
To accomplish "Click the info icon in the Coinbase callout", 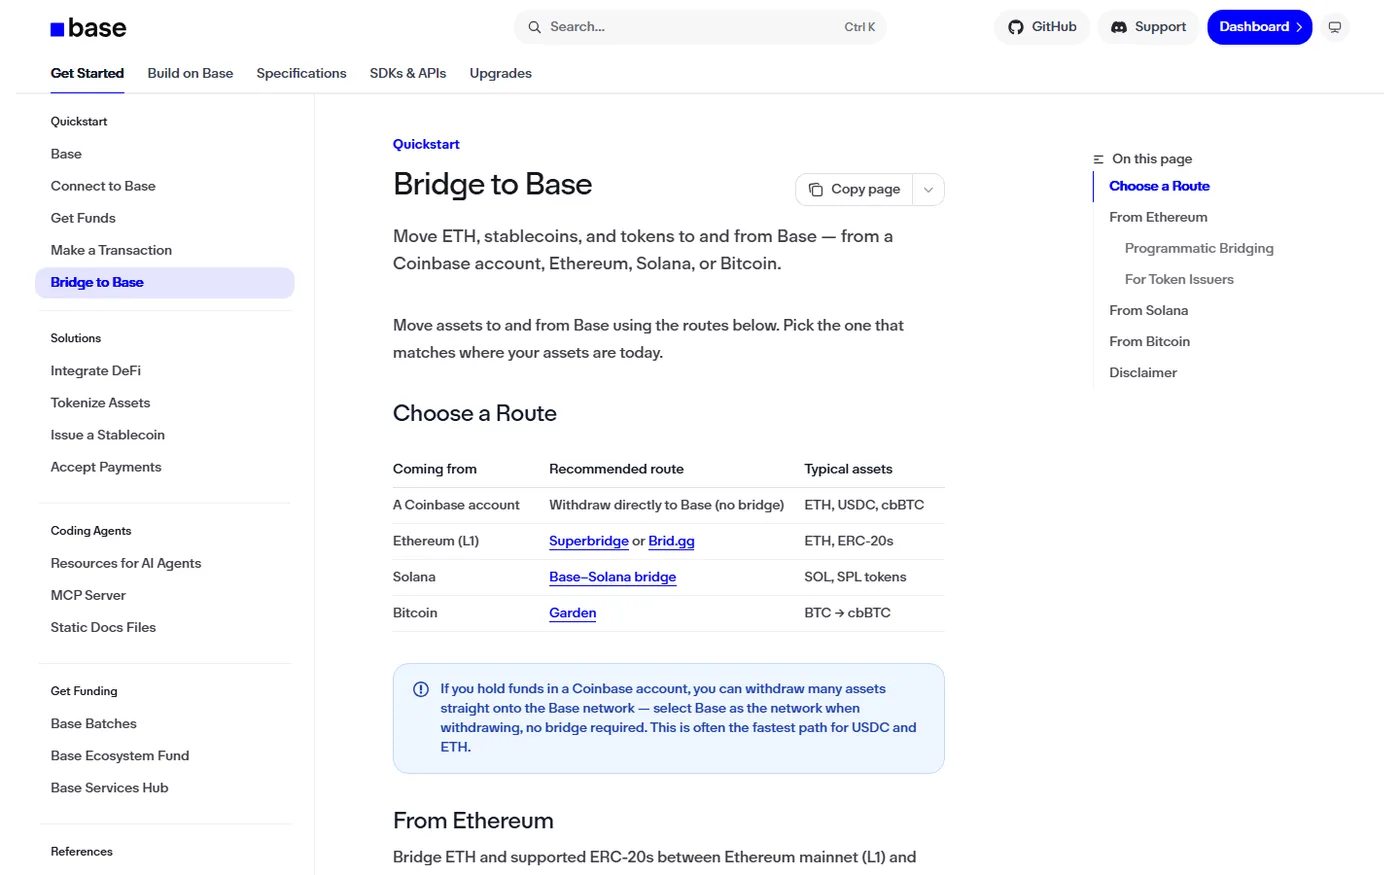I will (x=421, y=689).
